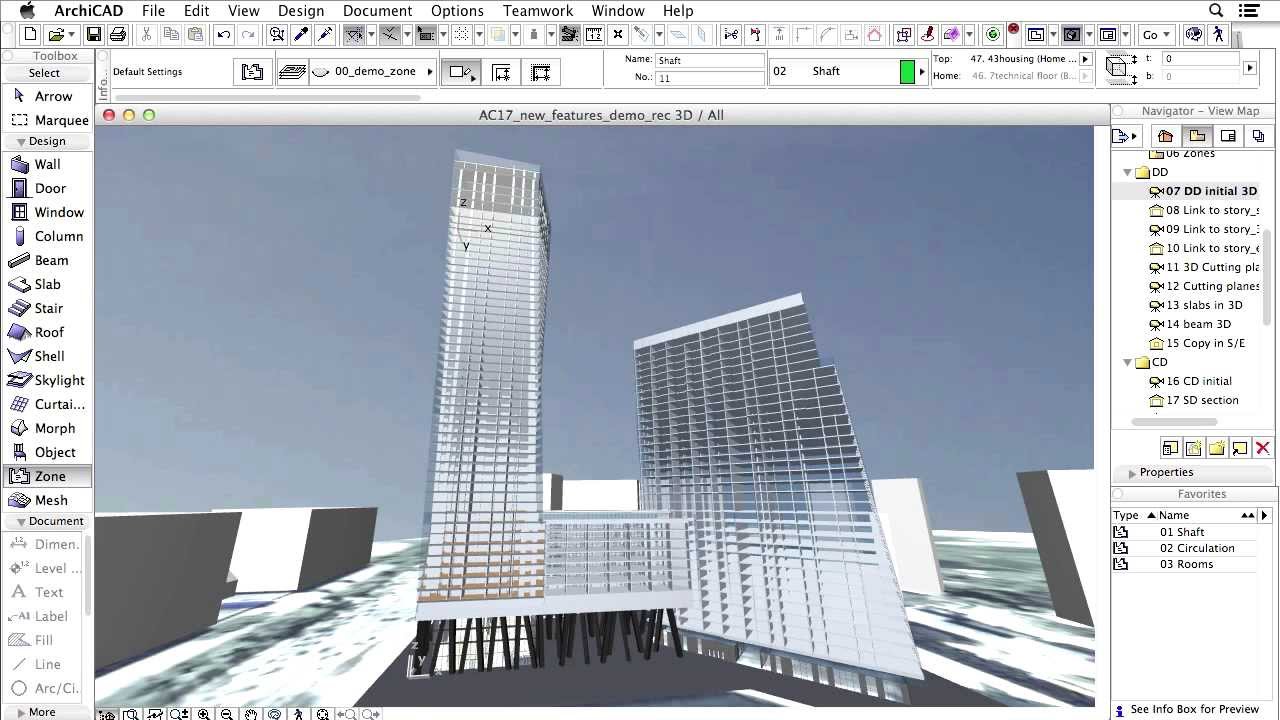Select the Slab tool

point(46,284)
